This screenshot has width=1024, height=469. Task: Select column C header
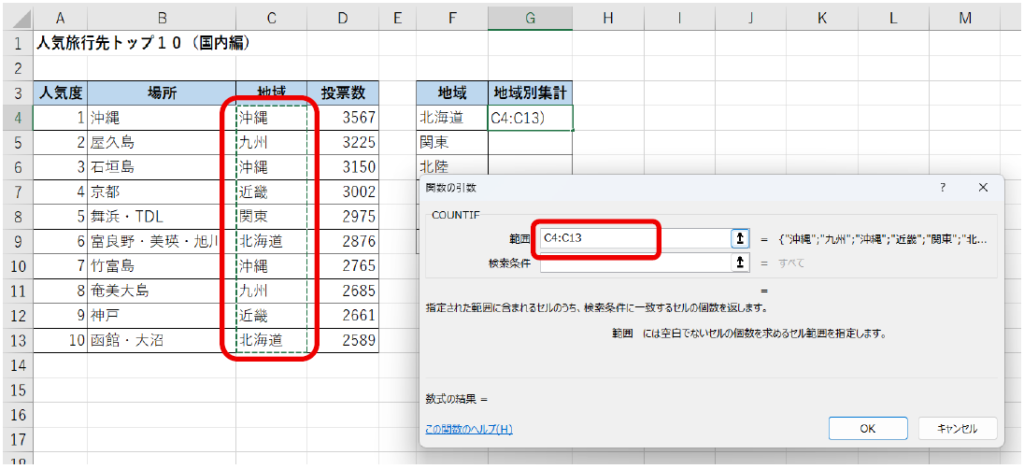tap(271, 19)
